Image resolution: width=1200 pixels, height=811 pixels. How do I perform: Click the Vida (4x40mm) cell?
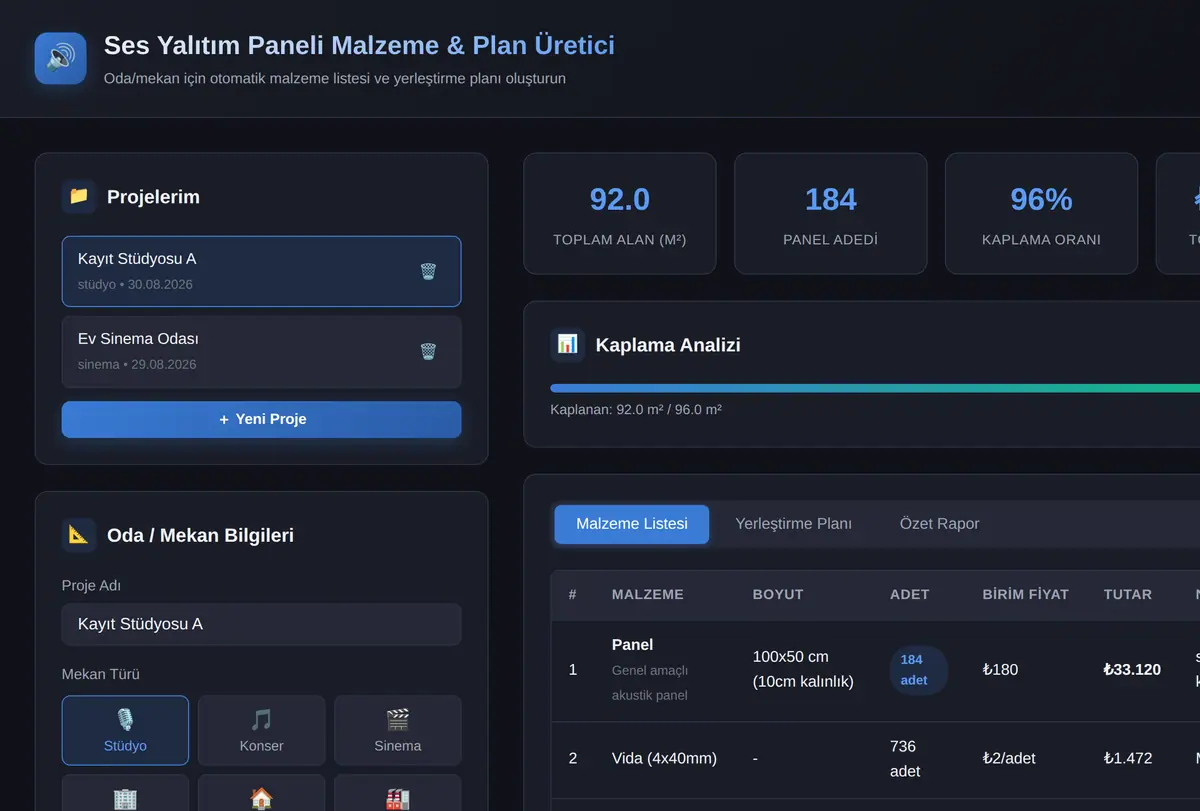point(664,758)
